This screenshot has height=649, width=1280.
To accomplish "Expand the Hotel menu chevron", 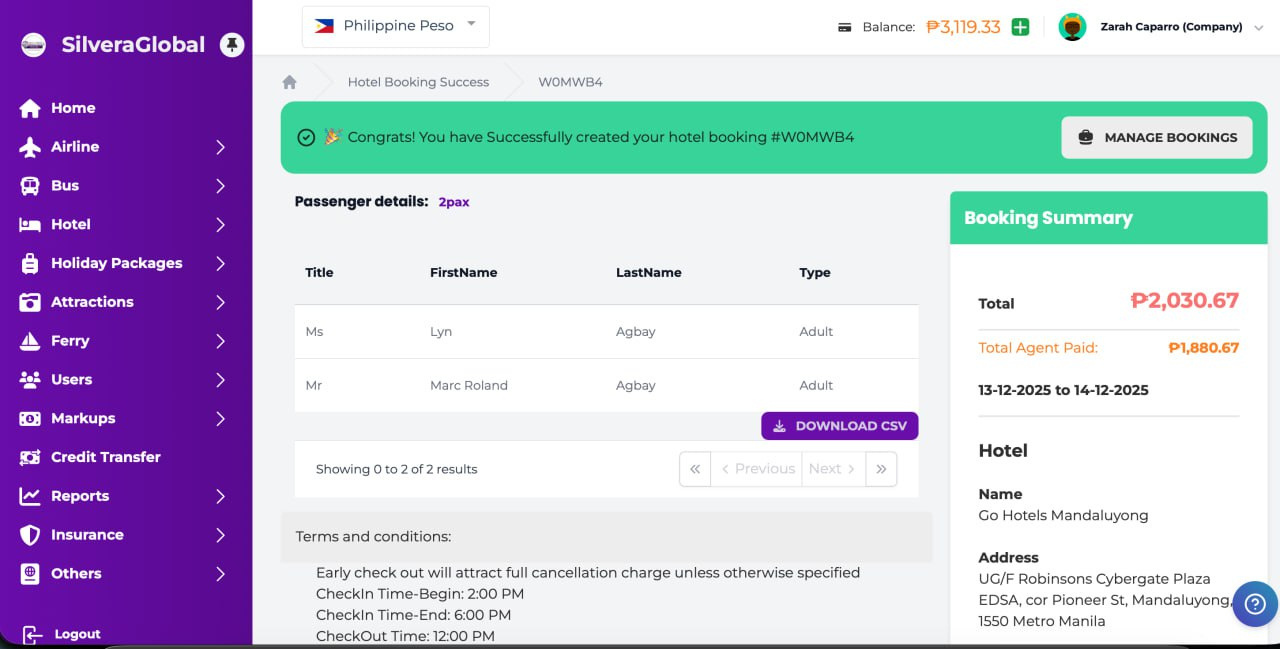I will coord(220,225).
